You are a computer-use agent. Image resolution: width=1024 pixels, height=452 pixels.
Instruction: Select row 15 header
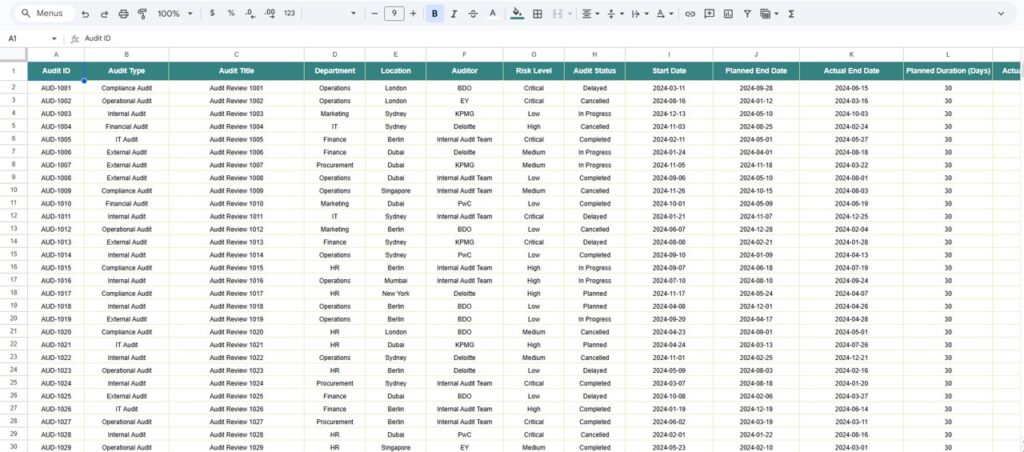click(x=14, y=255)
